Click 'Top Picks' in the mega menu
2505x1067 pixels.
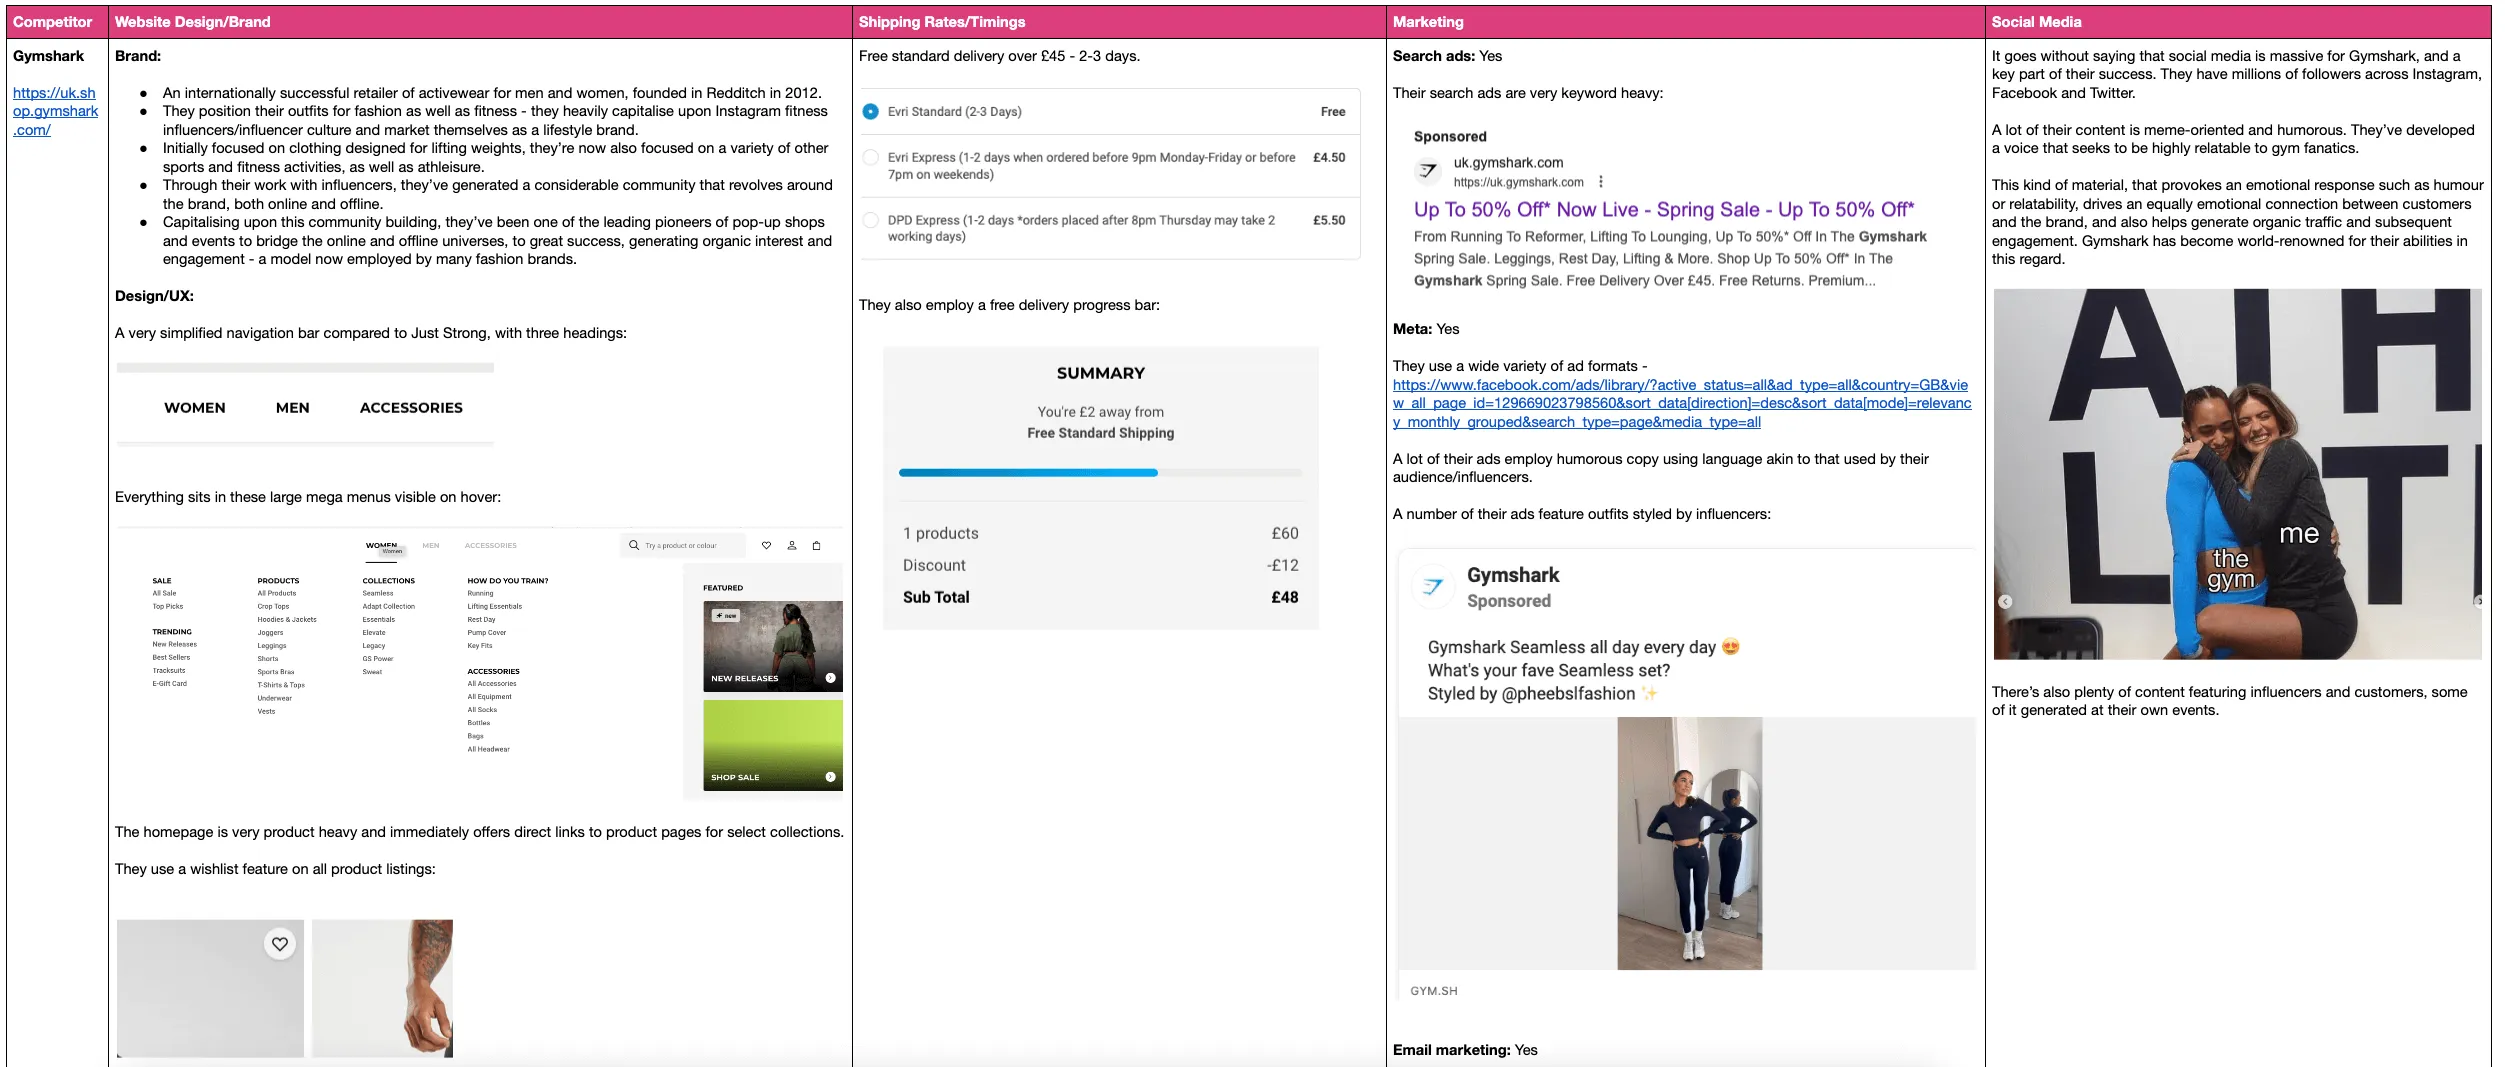[x=168, y=606]
